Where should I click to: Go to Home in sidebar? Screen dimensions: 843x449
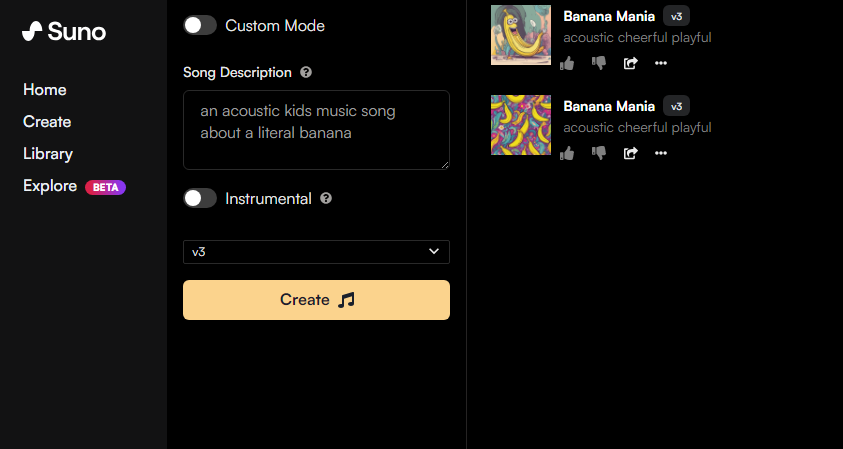pos(45,89)
